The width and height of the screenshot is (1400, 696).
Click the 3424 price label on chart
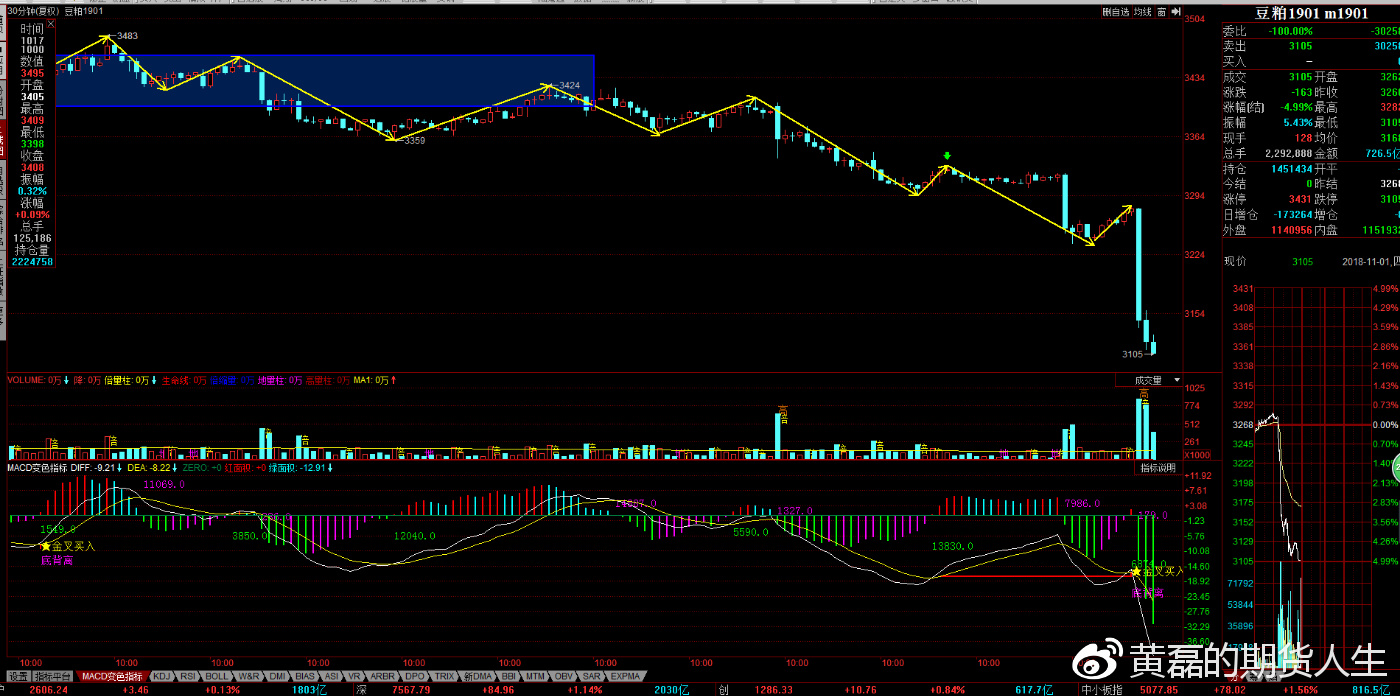point(569,85)
